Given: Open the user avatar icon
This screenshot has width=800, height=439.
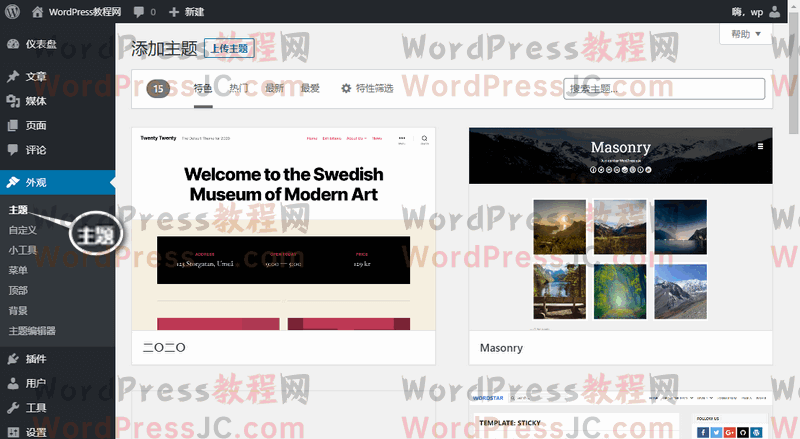Looking at the screenshot, I should [774, 12].
